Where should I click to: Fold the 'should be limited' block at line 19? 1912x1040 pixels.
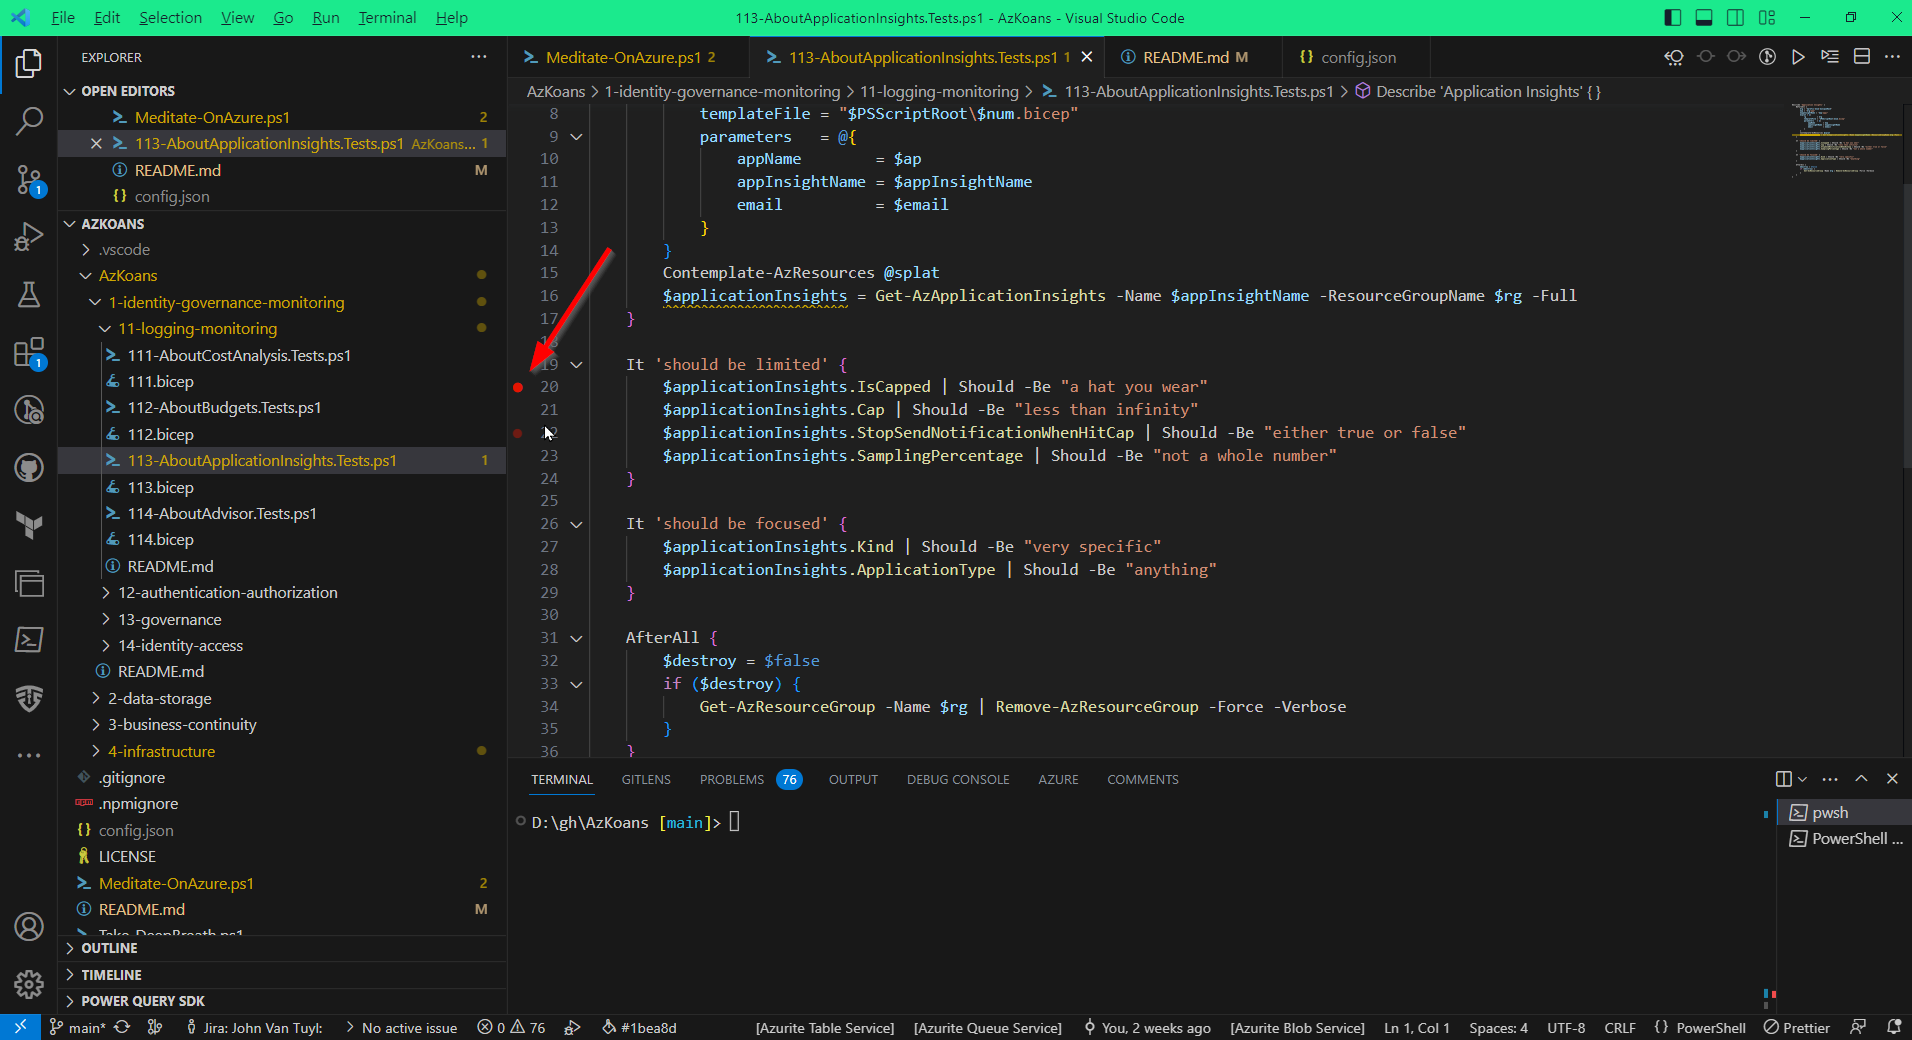click(576, 365)
